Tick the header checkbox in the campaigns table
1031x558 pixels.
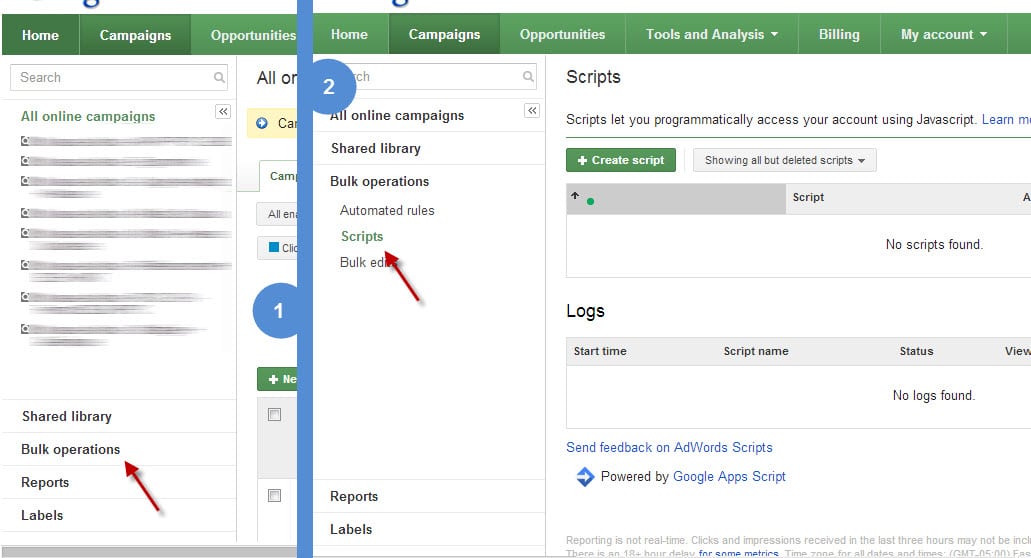pos(275,415)
